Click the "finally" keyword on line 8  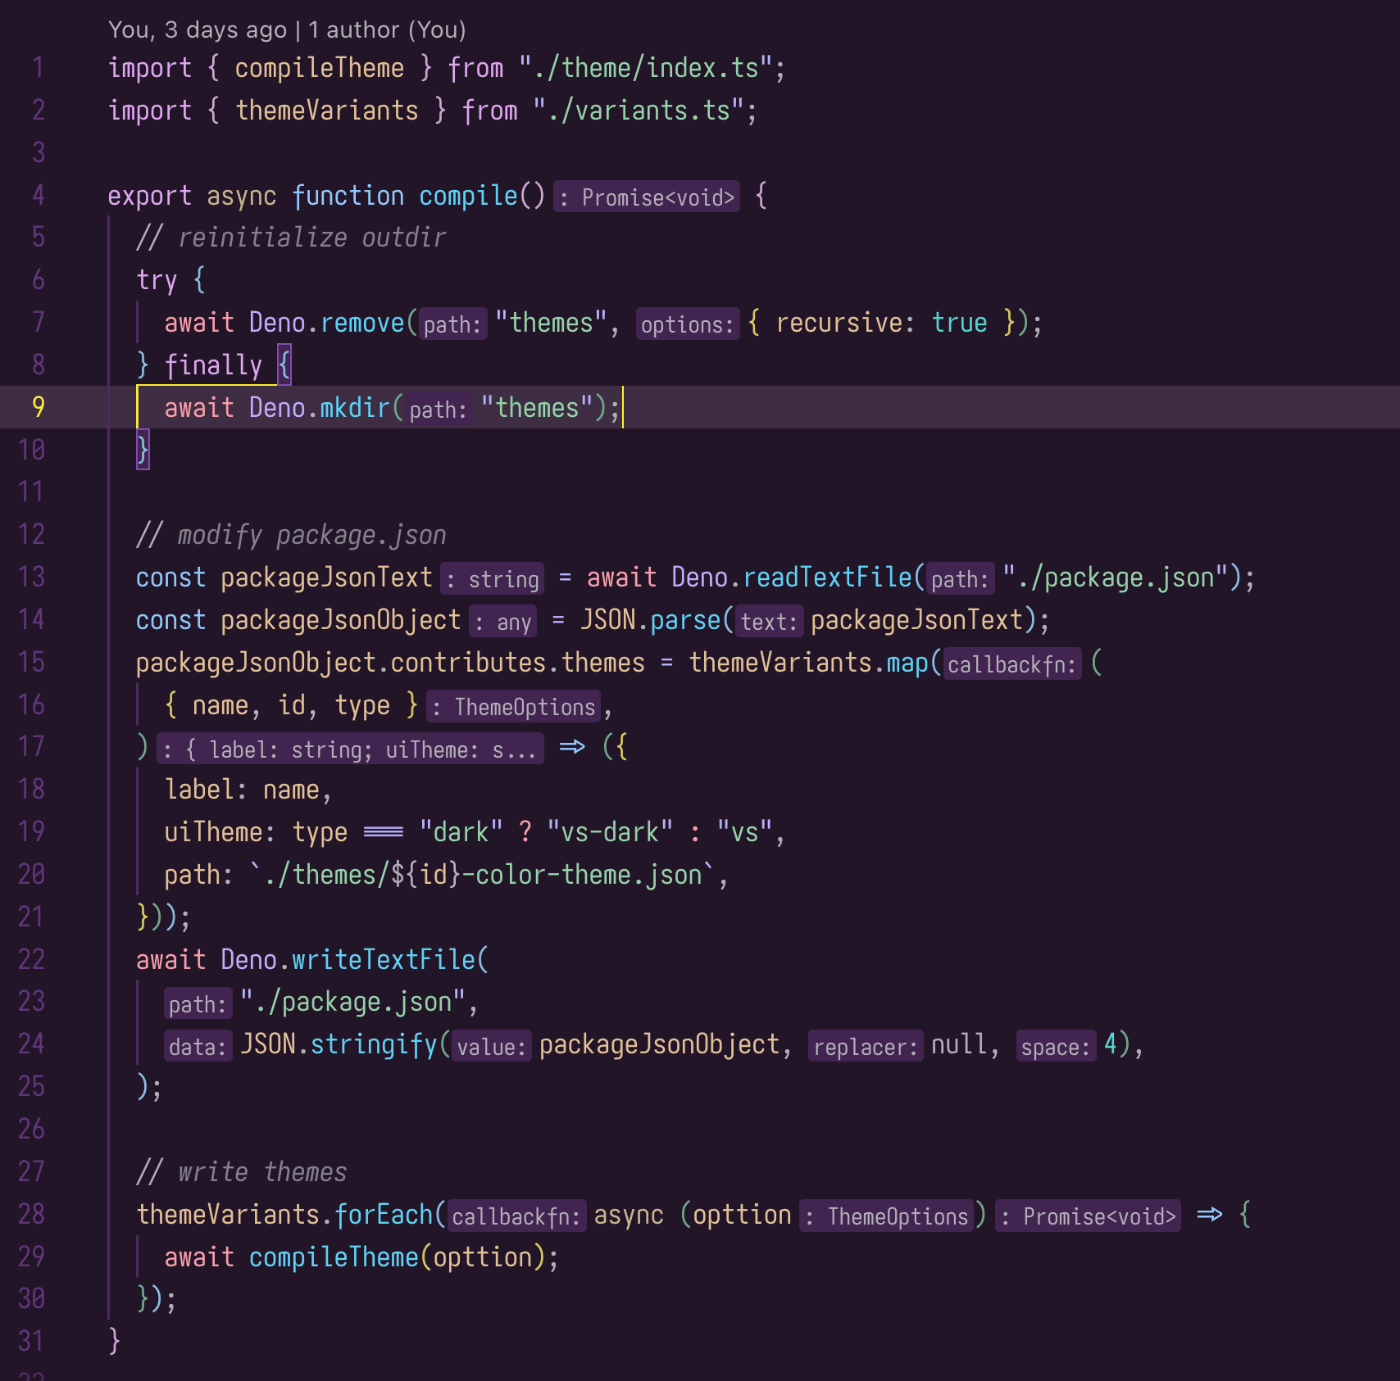pos(213,365)
